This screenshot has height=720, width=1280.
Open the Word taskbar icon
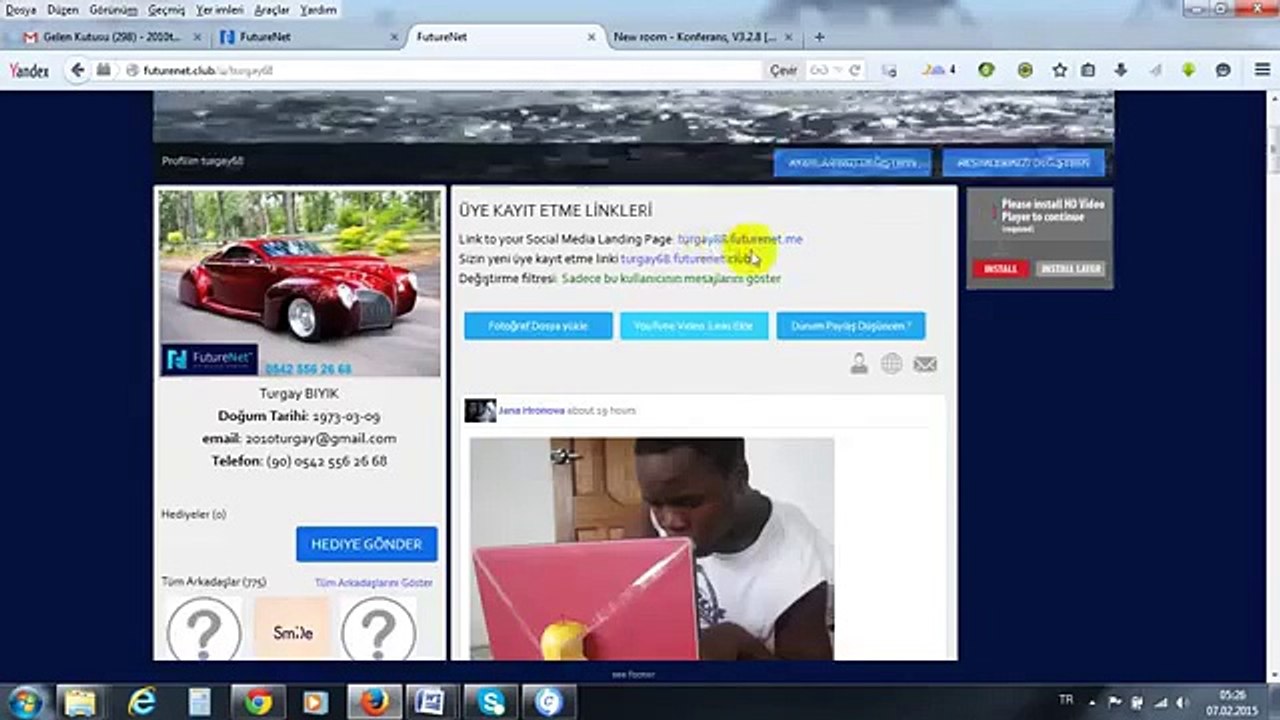coord(430,702)
